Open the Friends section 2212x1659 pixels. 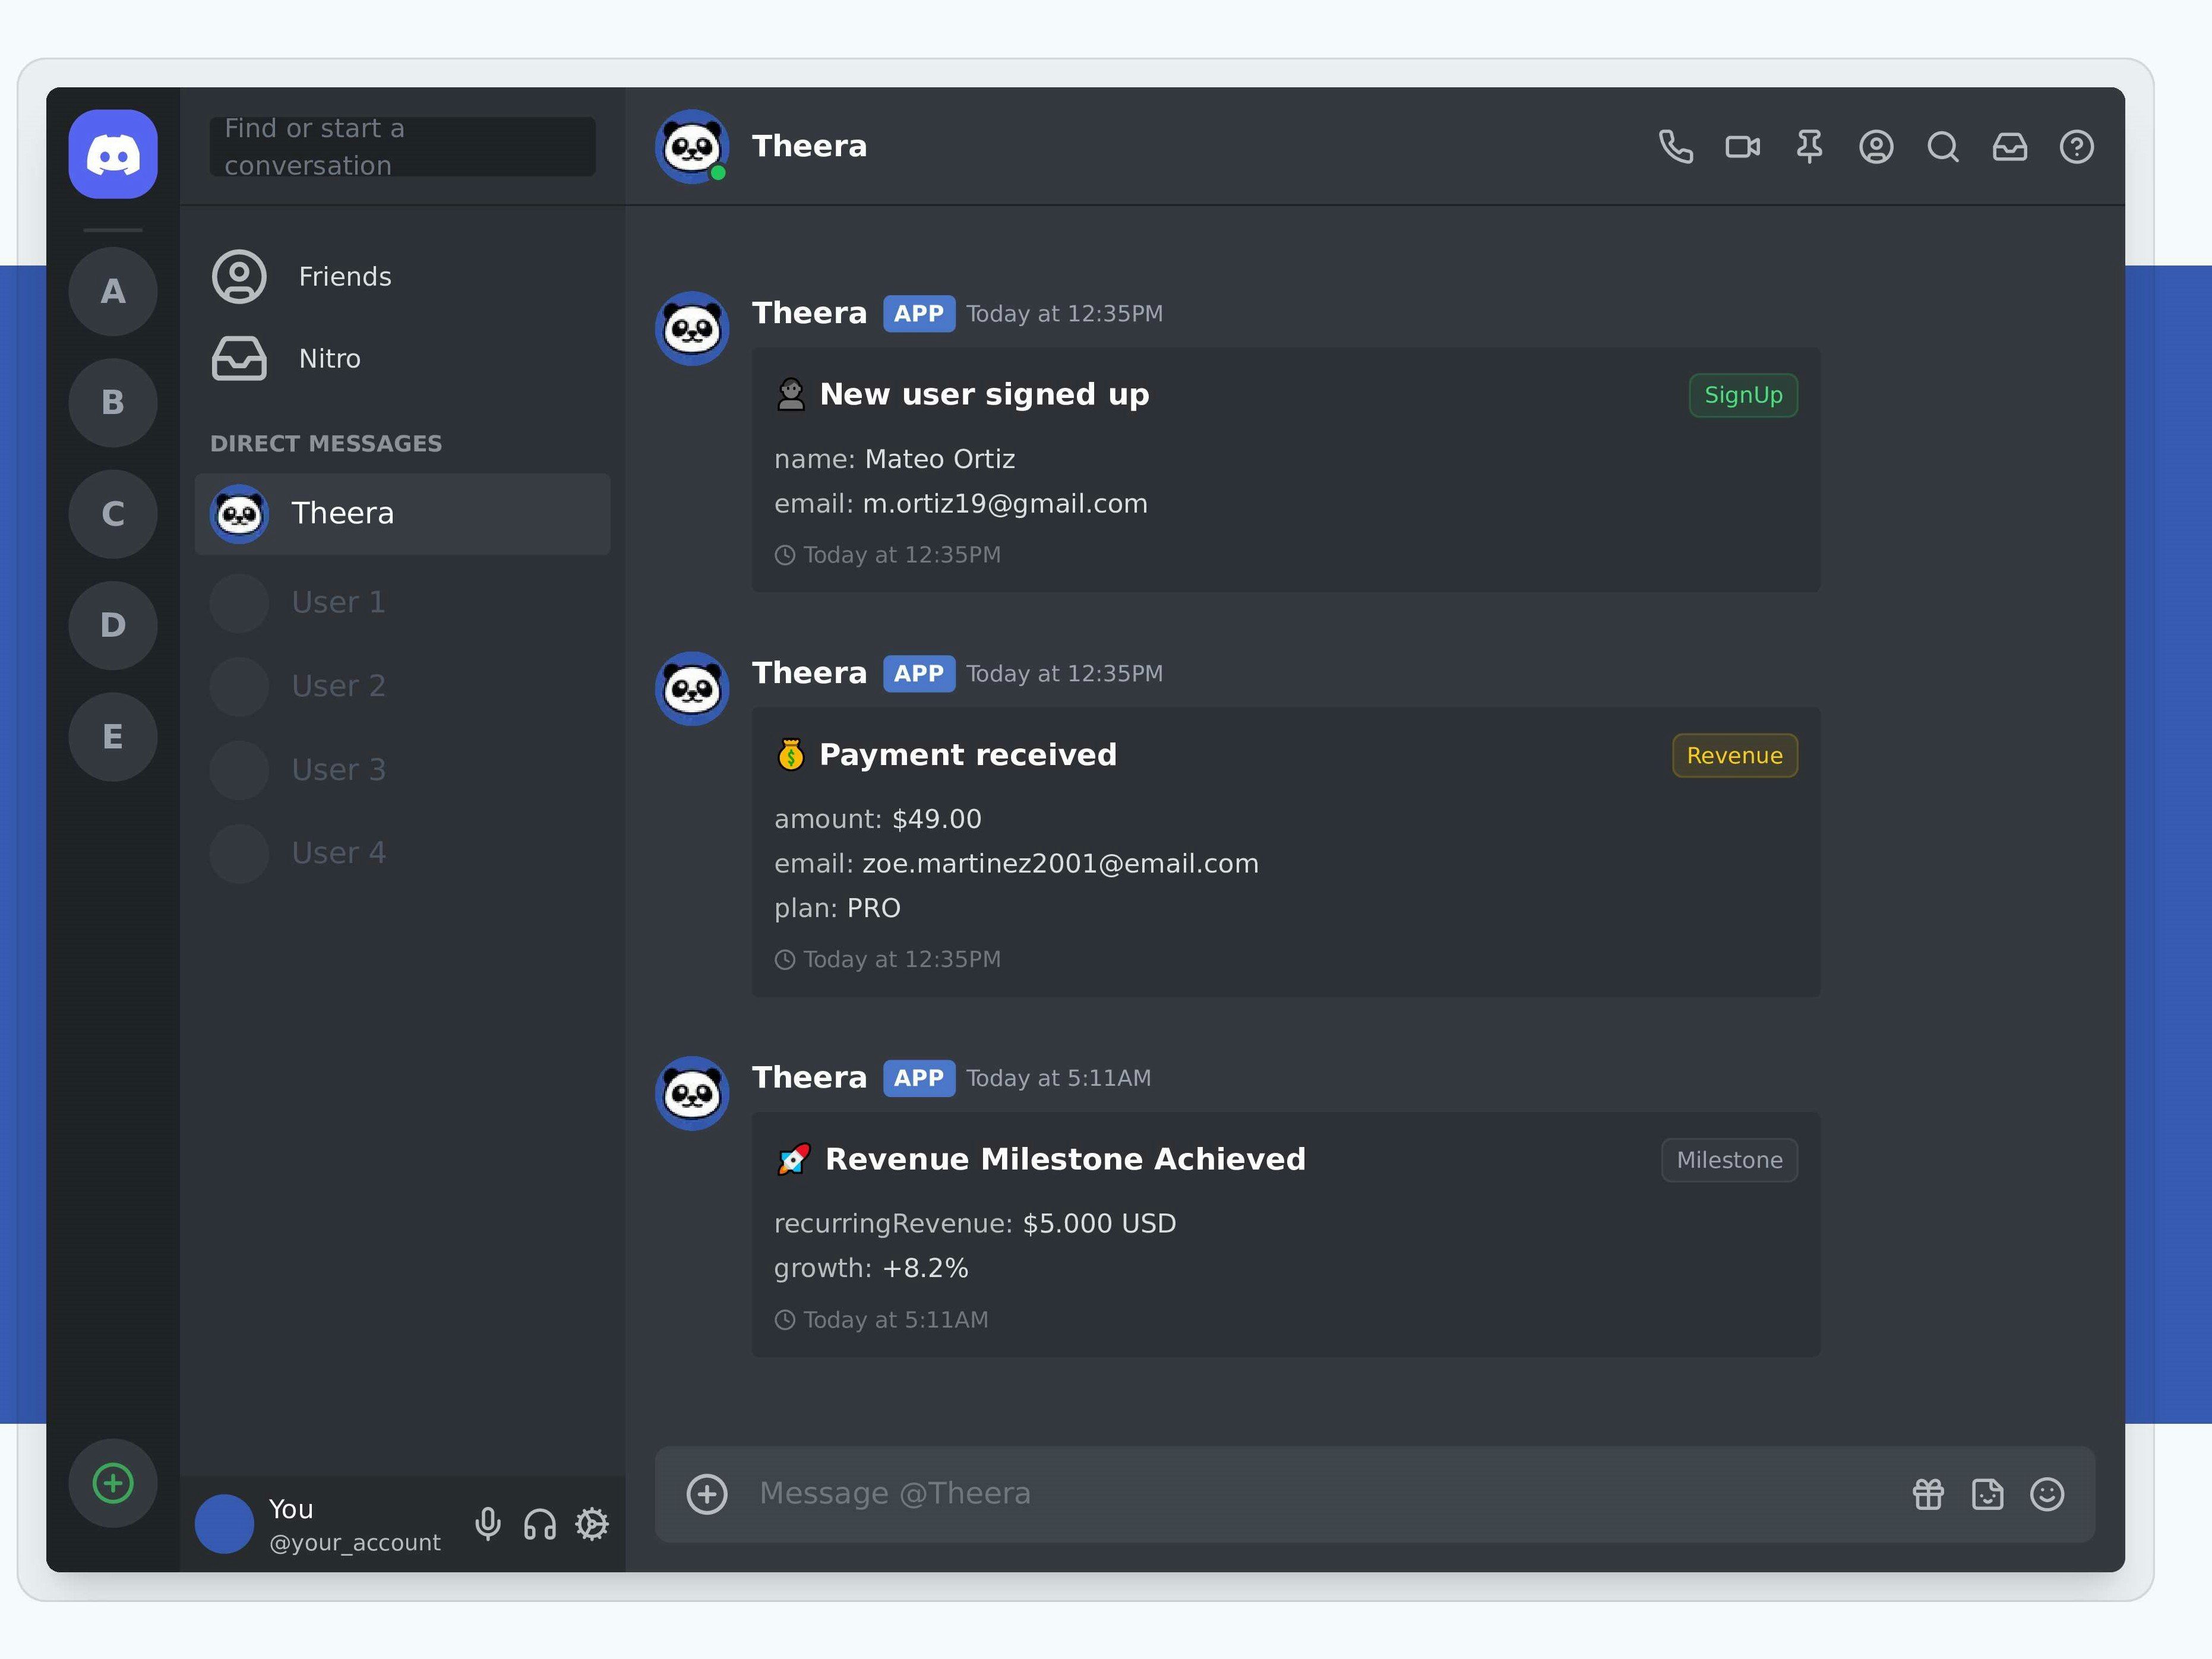point(403,277)
